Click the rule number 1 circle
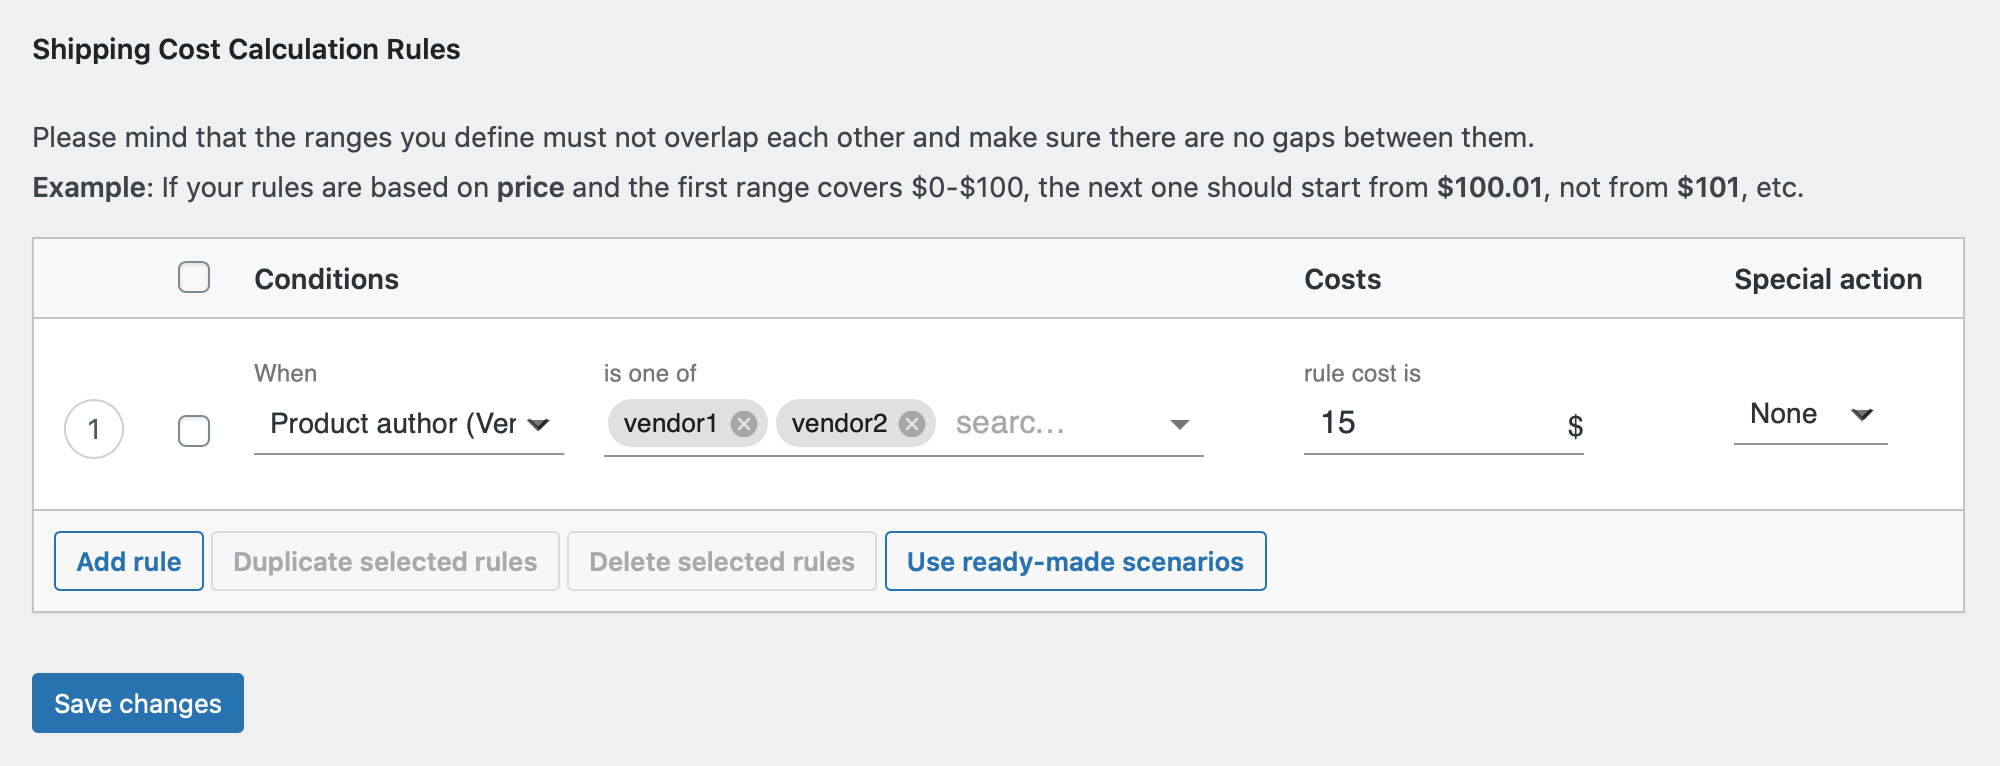This screenshot has height=766, width=2000. 94,428
